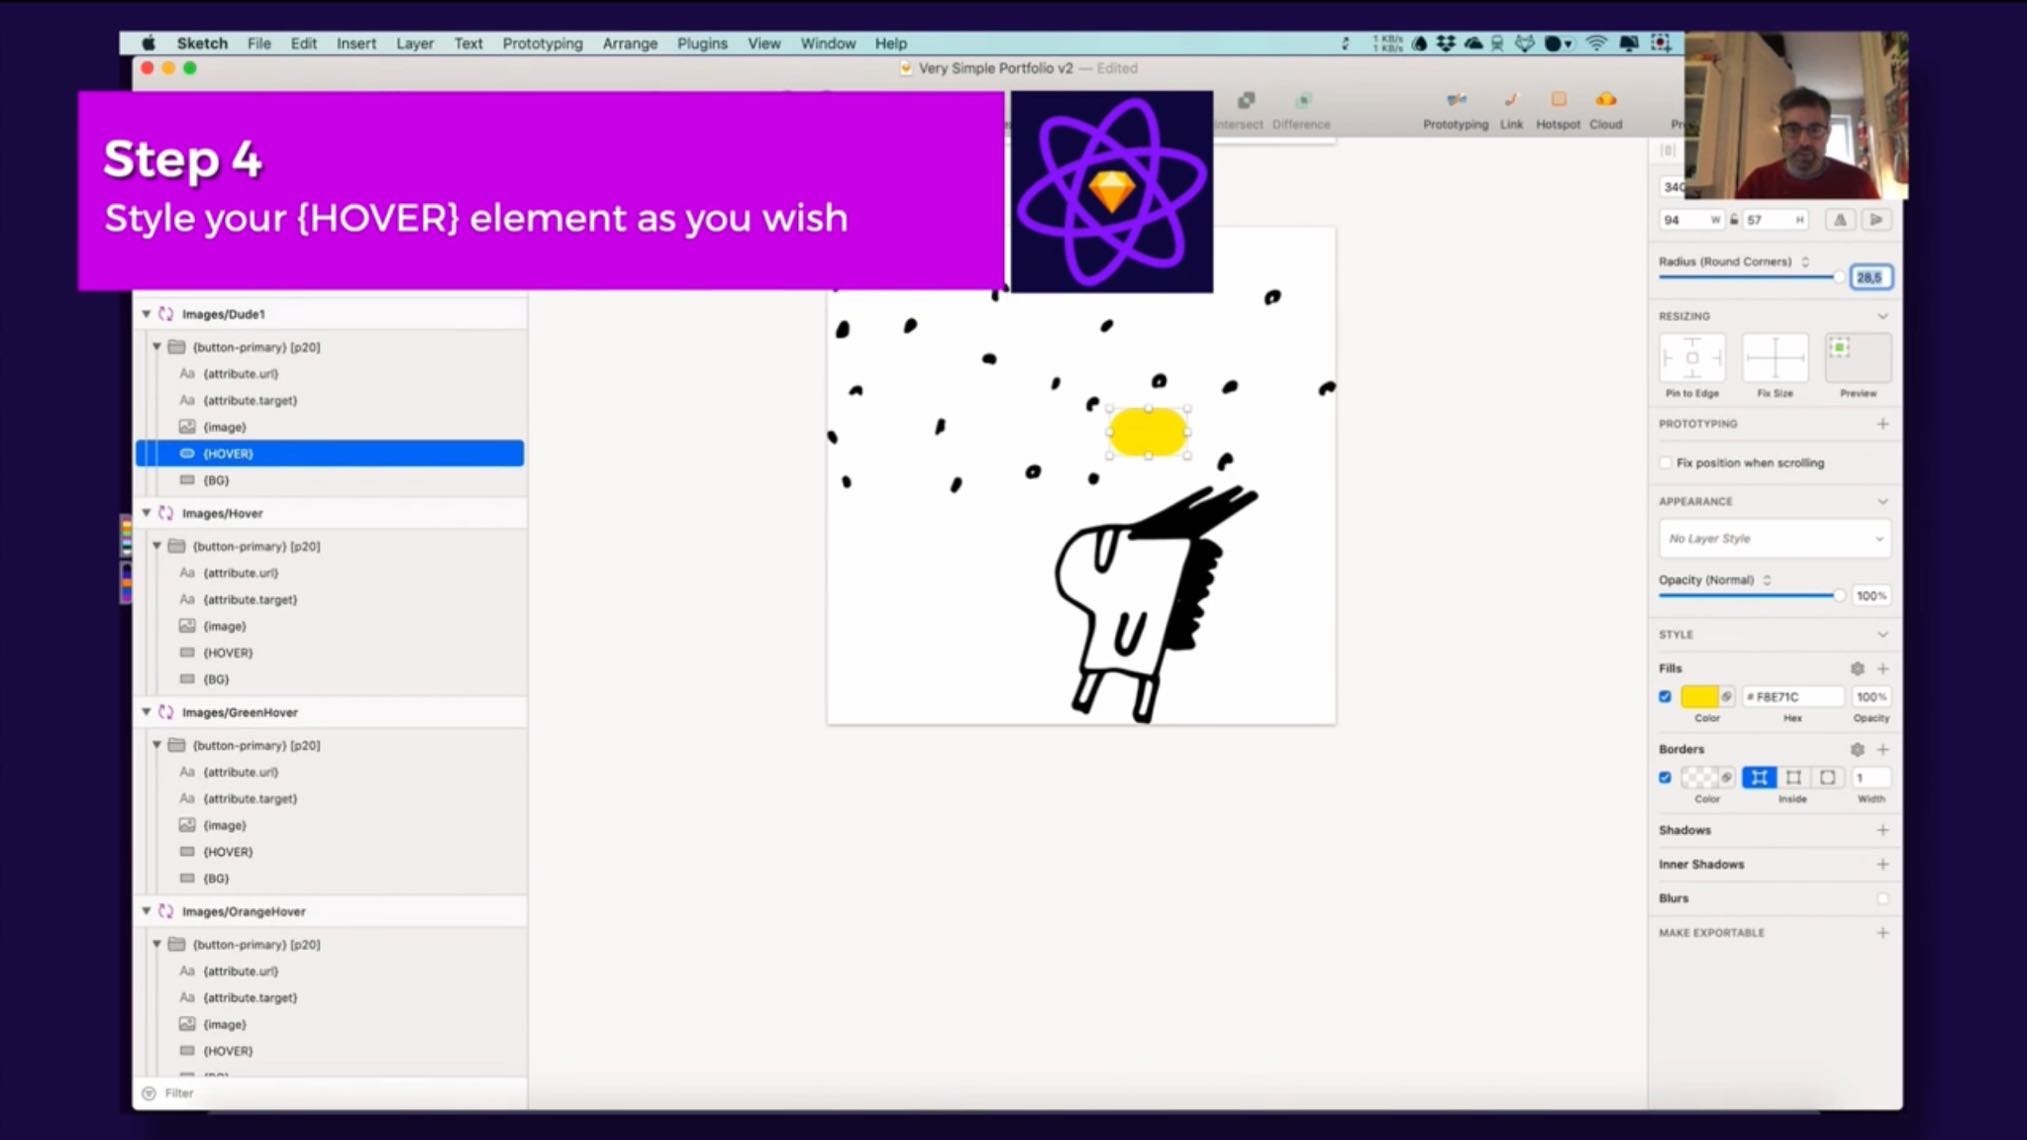
Task: Toggle Fix position when scrolling
Action: (x=1665, y=462)
